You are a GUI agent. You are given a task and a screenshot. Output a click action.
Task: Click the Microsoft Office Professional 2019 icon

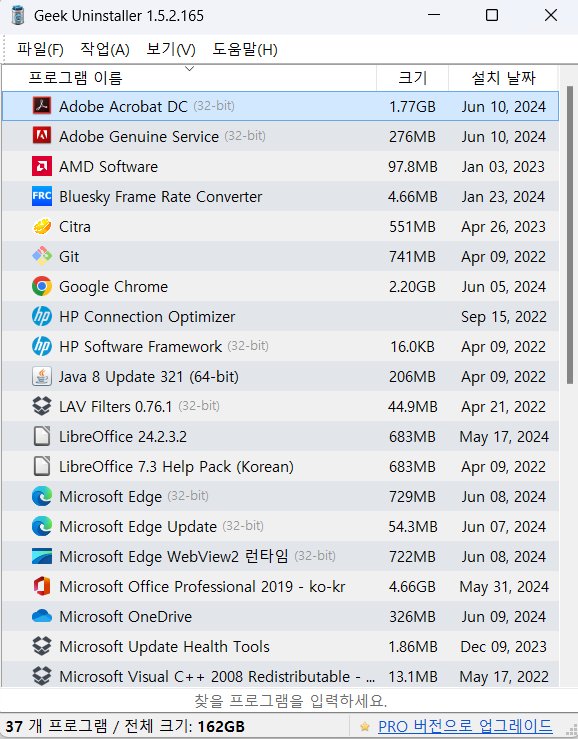42,587
